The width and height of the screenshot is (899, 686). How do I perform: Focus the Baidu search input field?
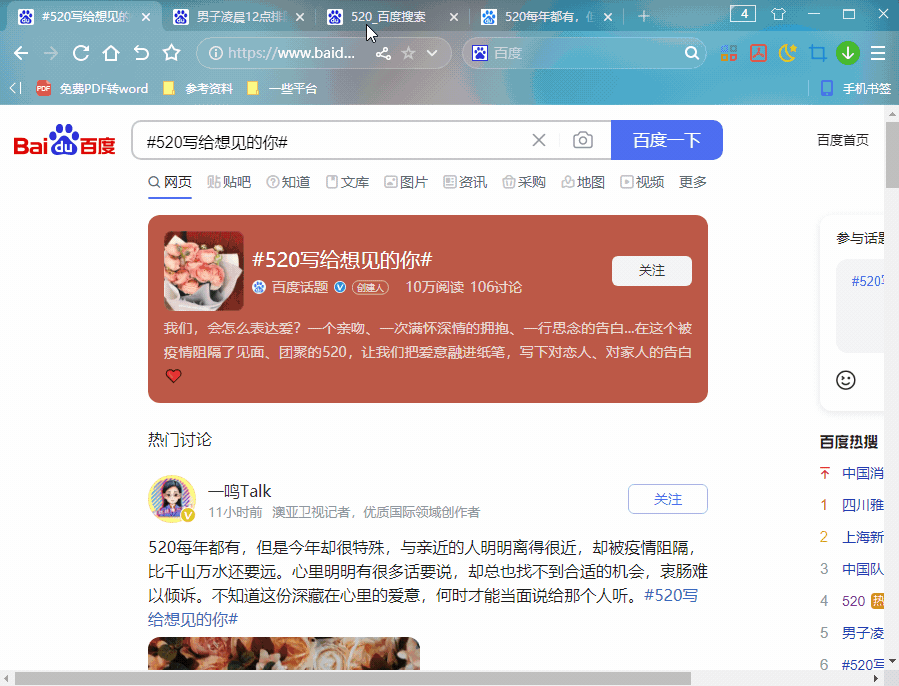[x=333, y=141]
